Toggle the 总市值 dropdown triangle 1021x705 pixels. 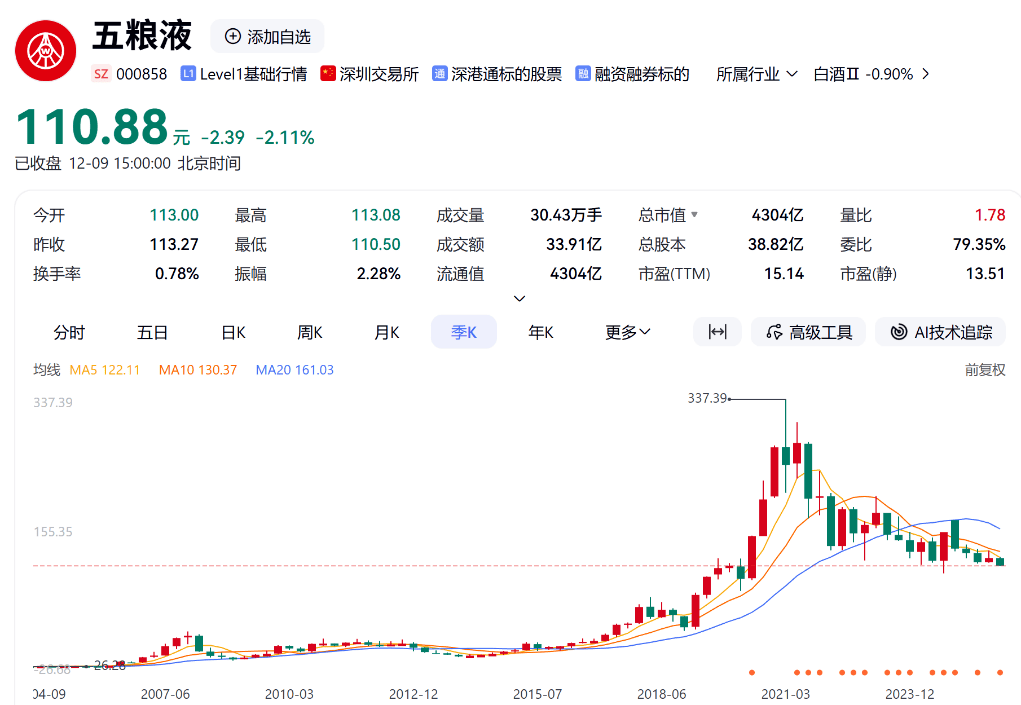(x=695, y=215)
